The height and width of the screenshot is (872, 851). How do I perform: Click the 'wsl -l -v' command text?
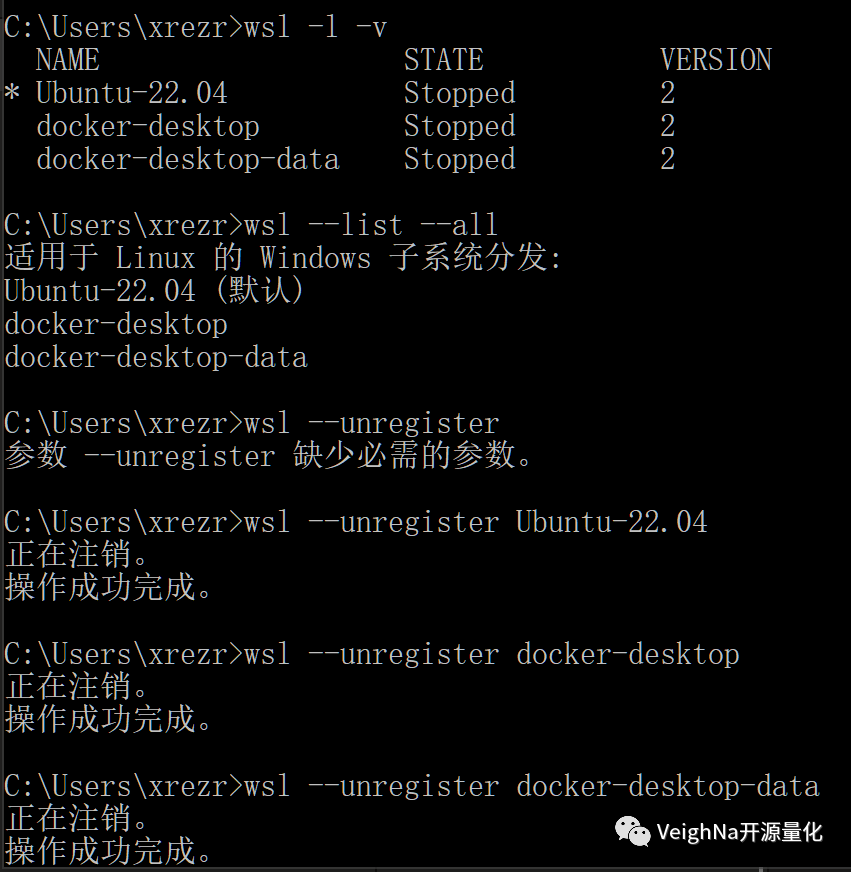[x=316, y=27]
